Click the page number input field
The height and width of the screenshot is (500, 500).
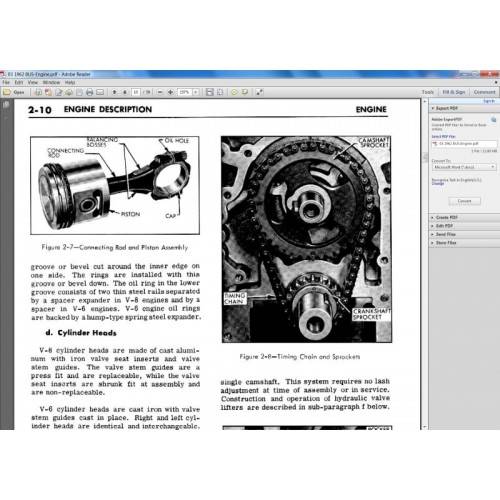pos(136,92)
